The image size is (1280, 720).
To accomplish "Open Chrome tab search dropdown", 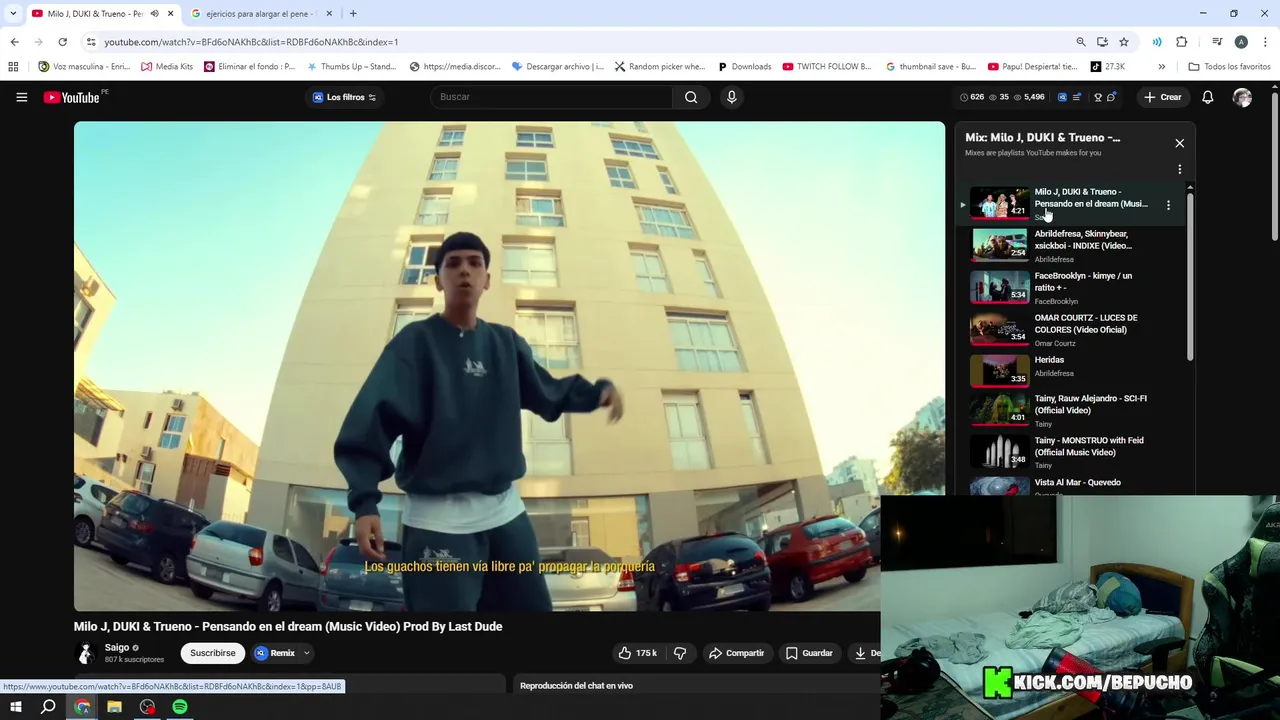I will (x=13, y=14).
